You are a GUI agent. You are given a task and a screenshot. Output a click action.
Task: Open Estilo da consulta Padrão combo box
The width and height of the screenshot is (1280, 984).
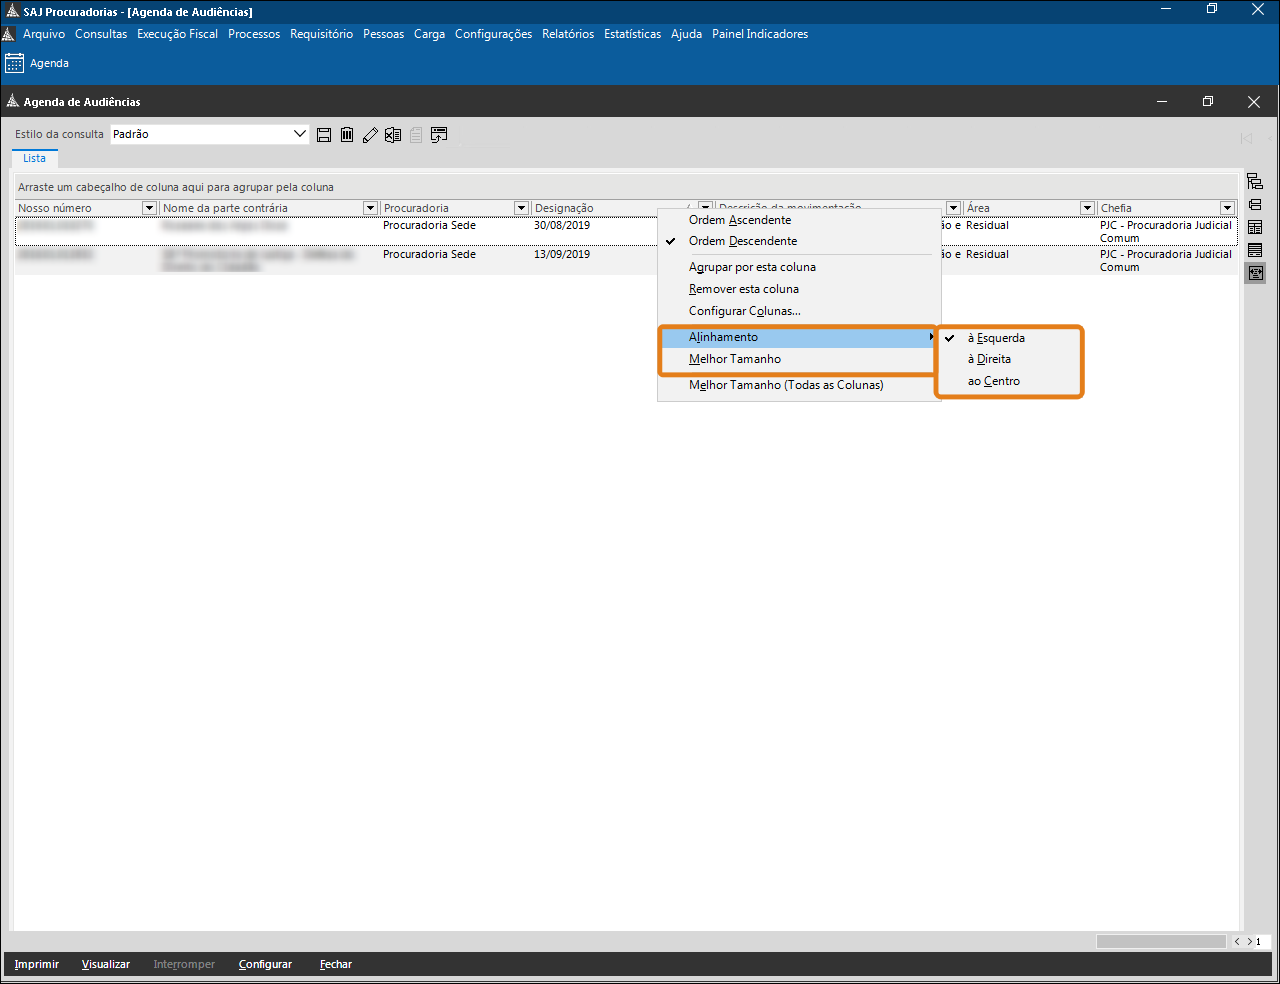(209, 134)
